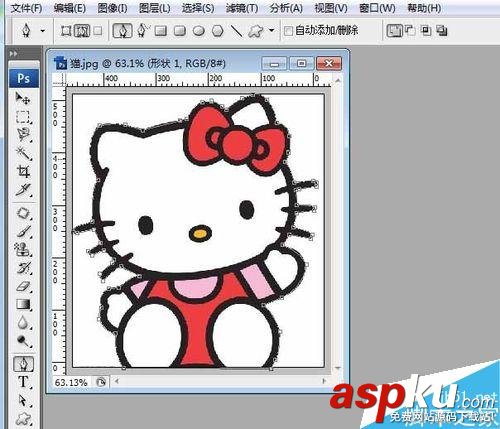Select the Type tool
The height and width of the screenshot is (429, 500).
tap(23, 382)
